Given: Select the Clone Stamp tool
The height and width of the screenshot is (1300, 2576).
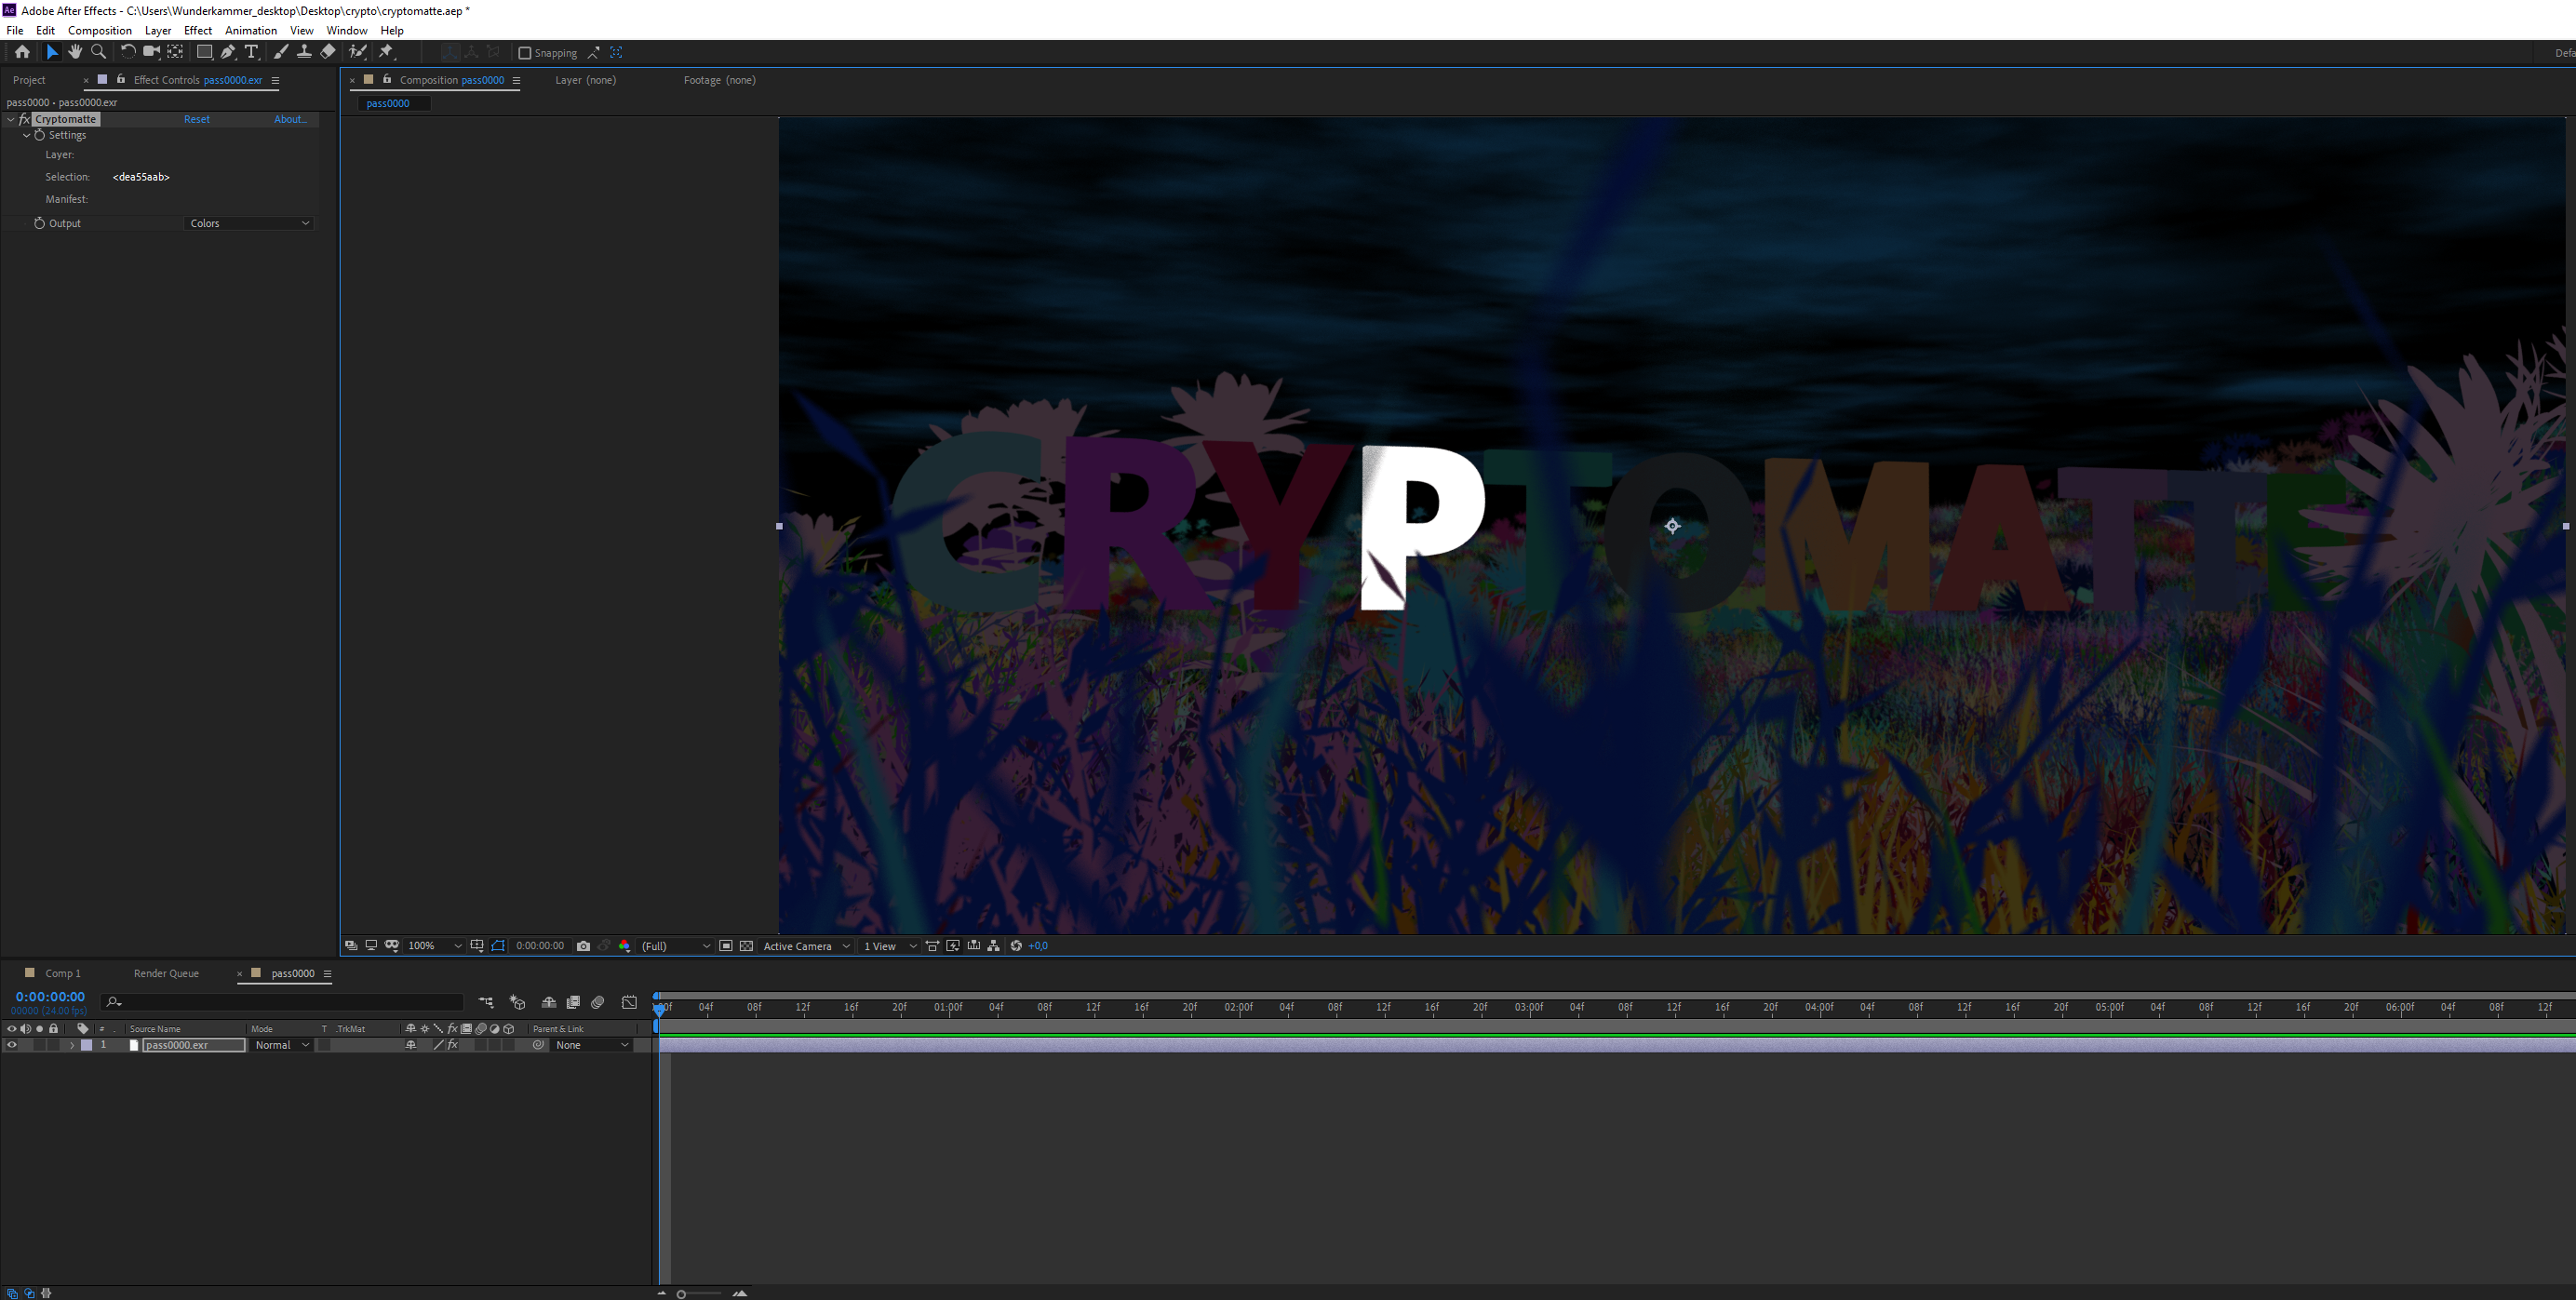Looking at the screenshot, I should click(304, 52).
